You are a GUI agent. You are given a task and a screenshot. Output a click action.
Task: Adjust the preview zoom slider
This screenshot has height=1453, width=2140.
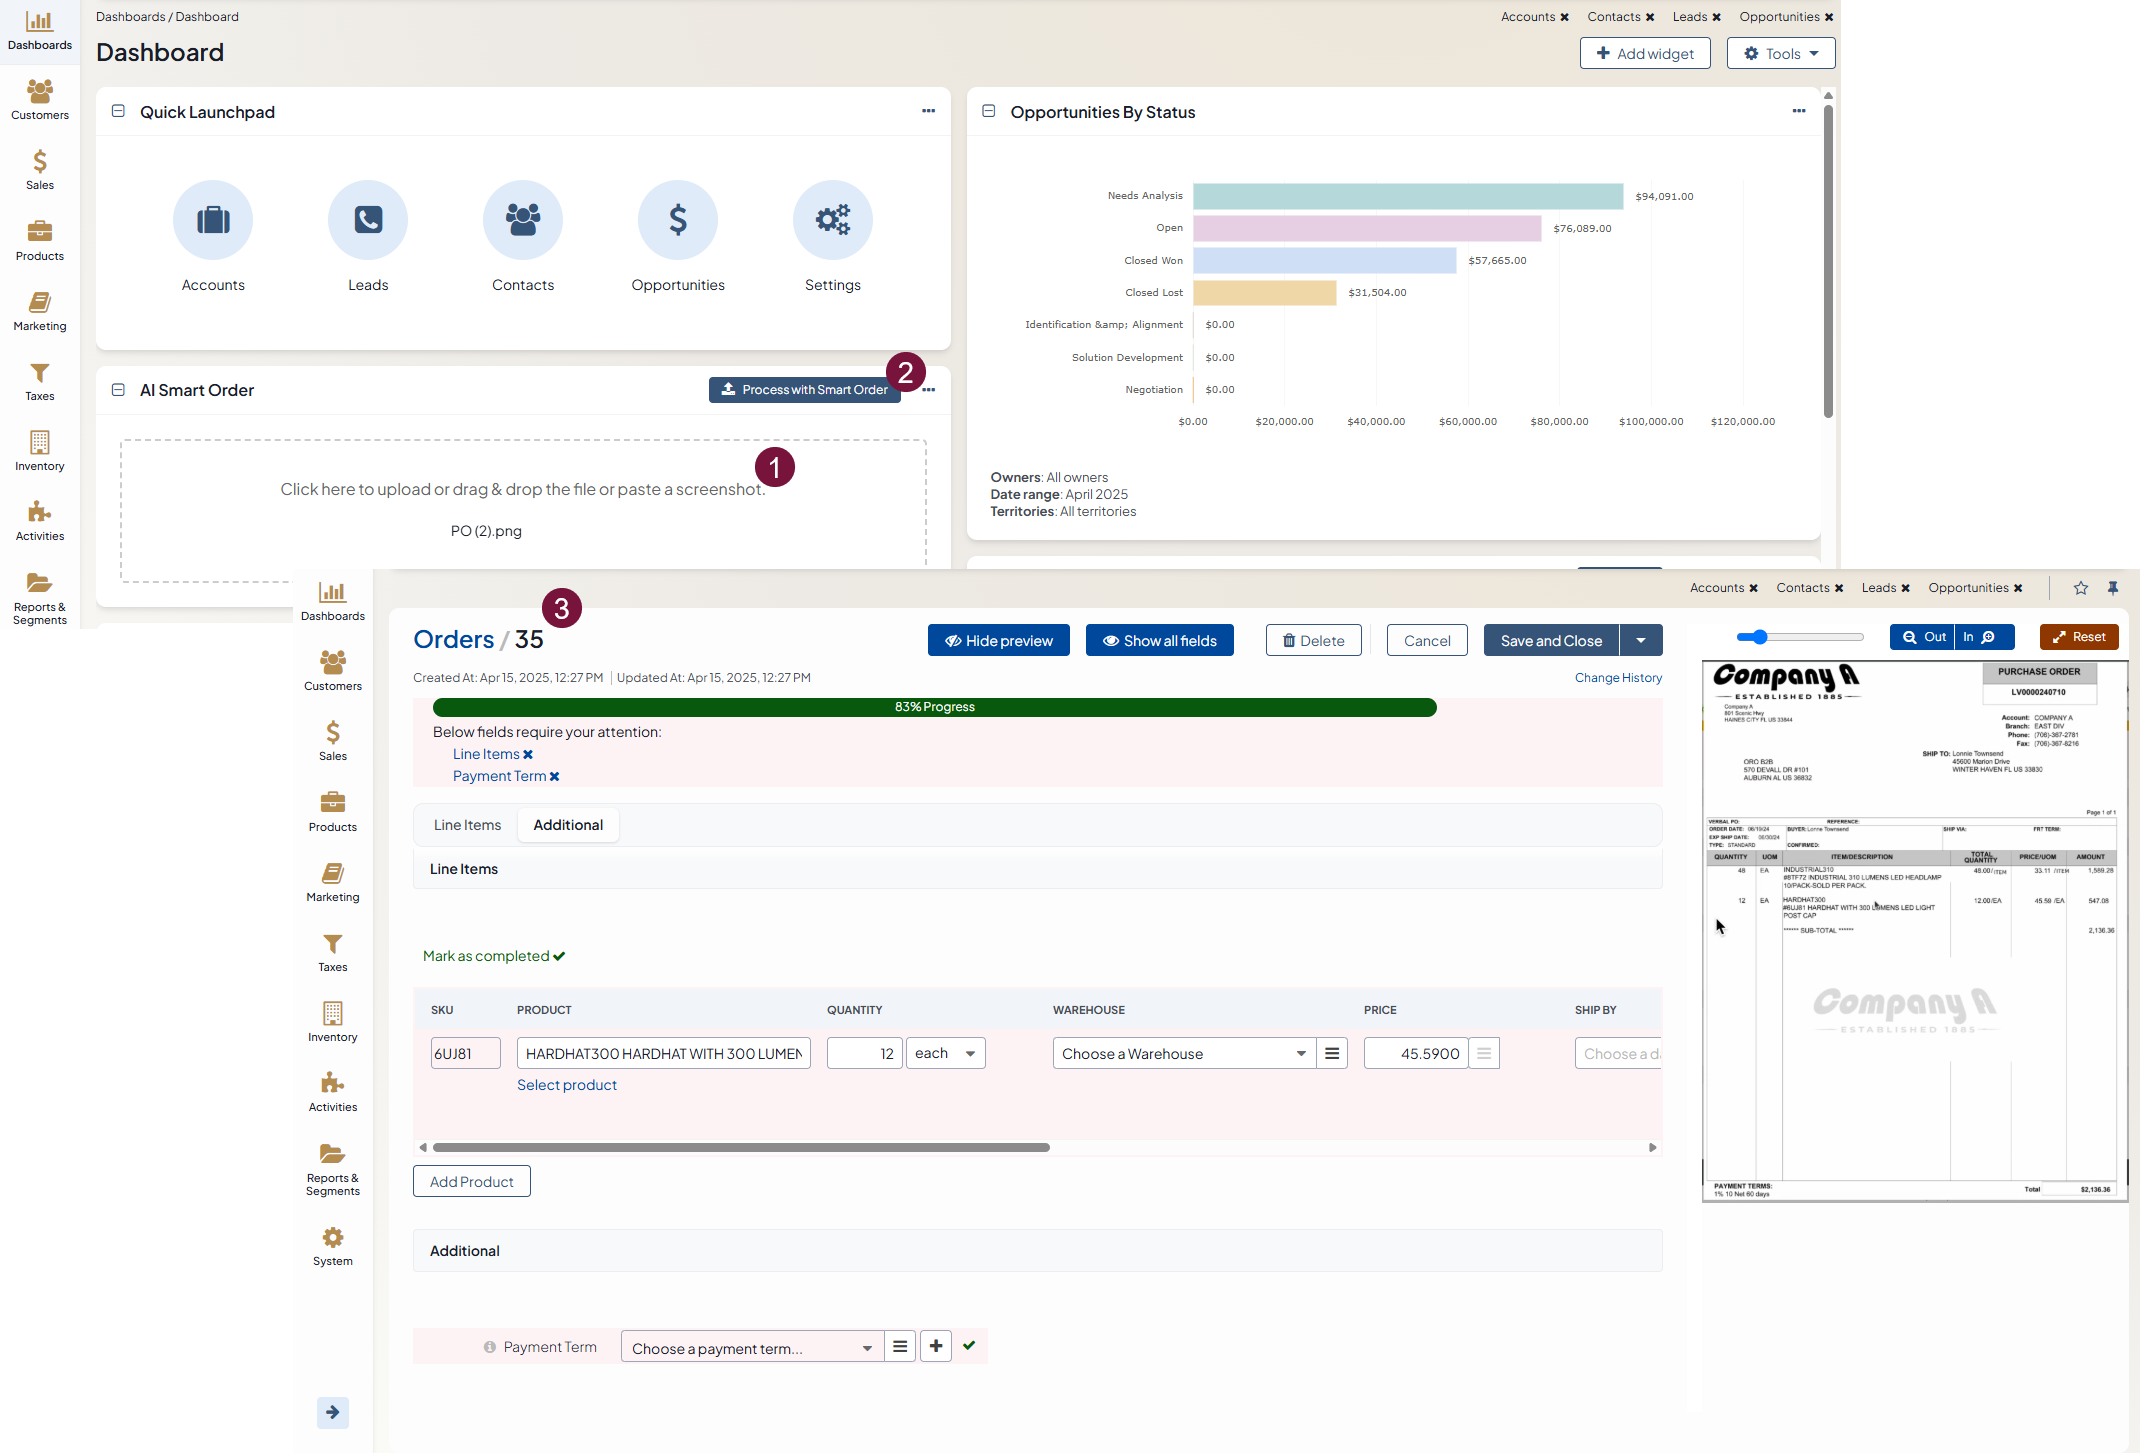(1760, 637)
